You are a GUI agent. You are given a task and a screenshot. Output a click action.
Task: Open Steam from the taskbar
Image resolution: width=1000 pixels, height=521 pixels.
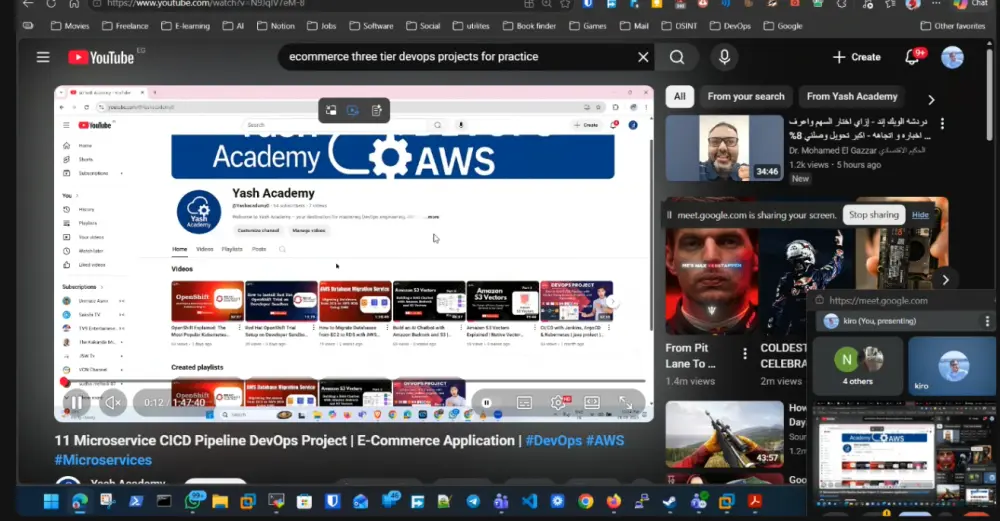[670, 502]
